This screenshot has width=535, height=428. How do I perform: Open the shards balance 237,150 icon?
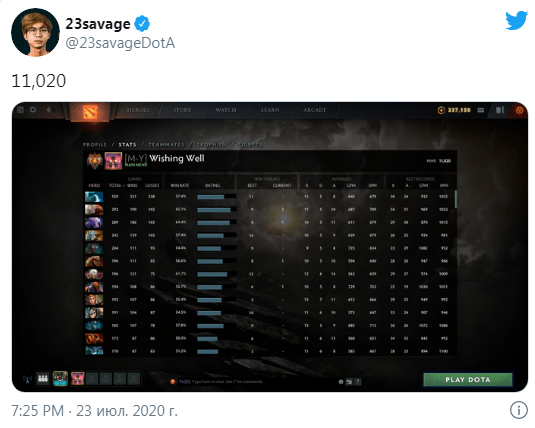coord(441,110)
